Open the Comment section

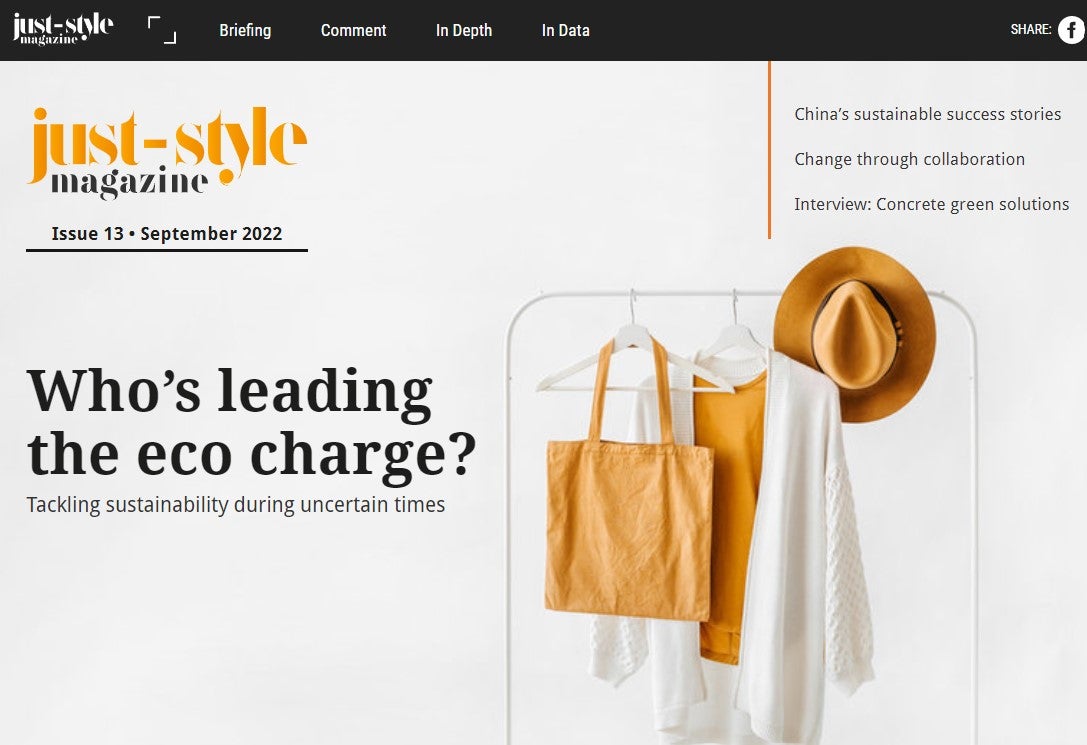[x=354, y=30]
